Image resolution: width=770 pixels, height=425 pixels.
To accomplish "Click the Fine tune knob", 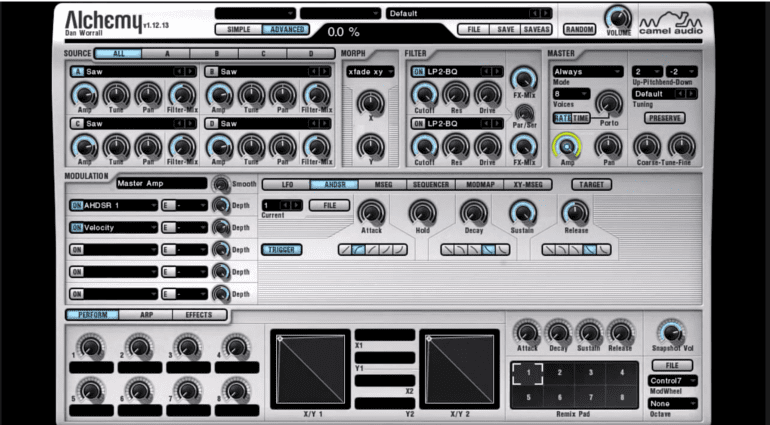I will coord(682,146).
